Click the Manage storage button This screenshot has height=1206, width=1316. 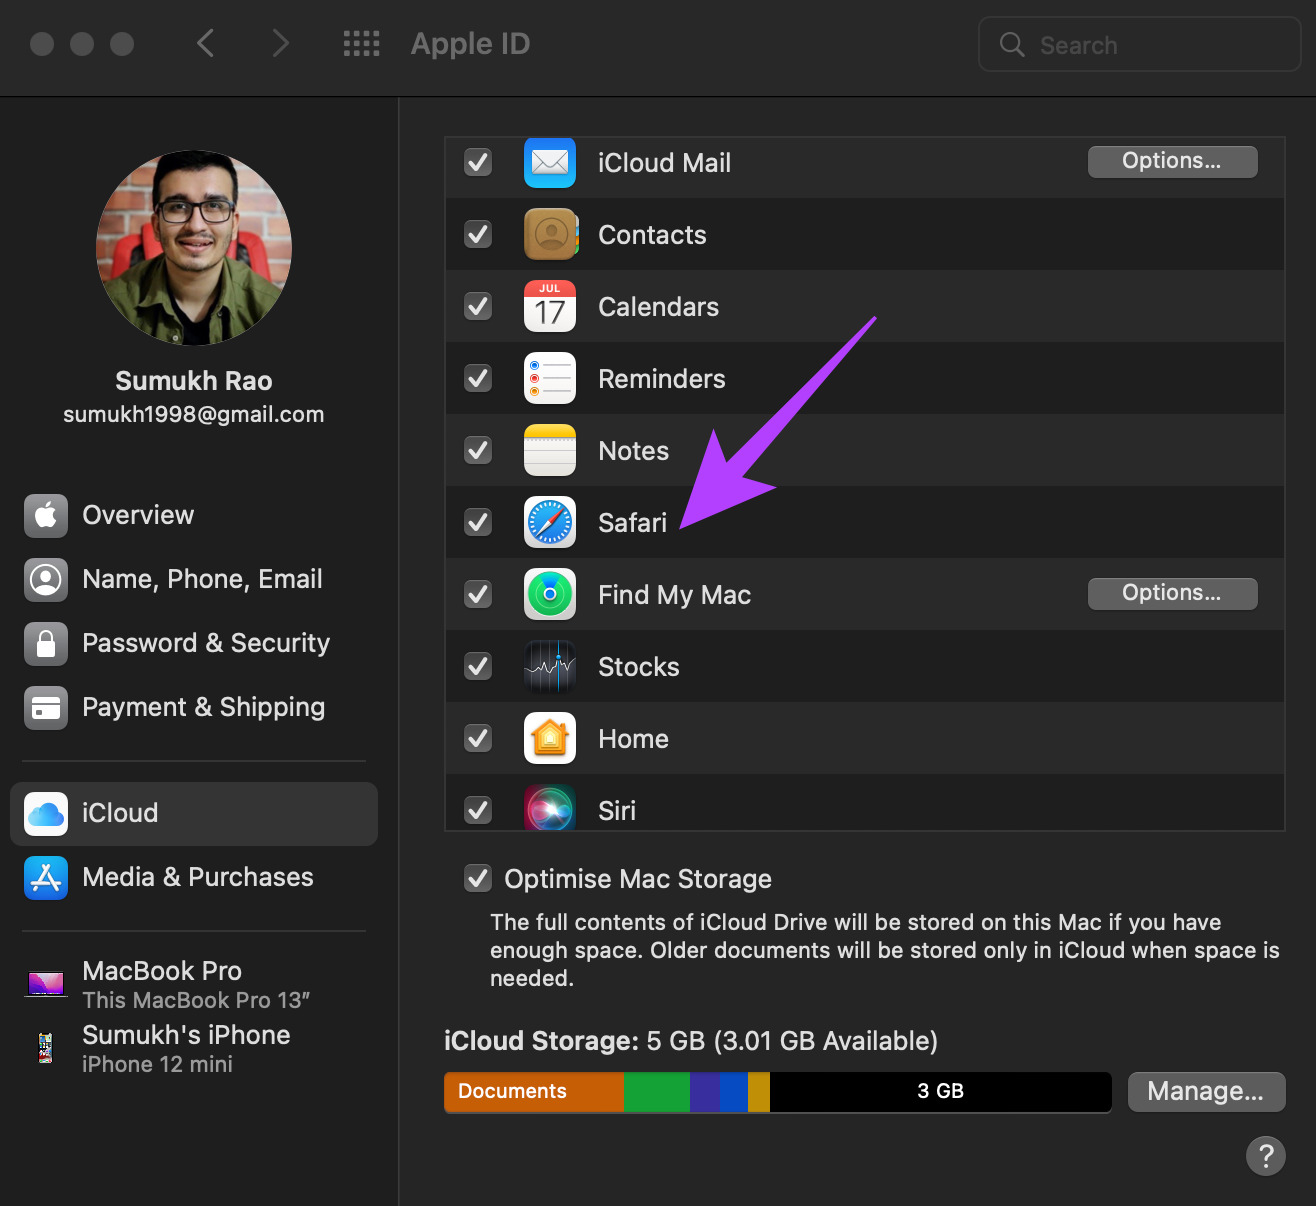pos(1206,1091)
